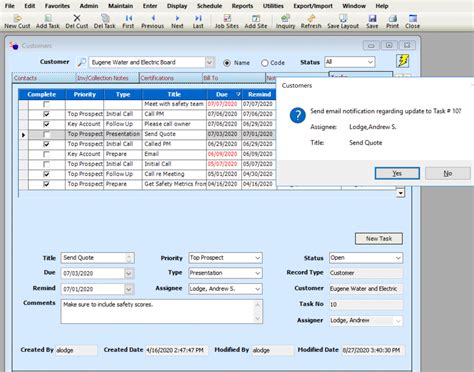Viewport: 474px width, 372px height.
Task: Open the Utilities menu
Action: coord(273,6)
